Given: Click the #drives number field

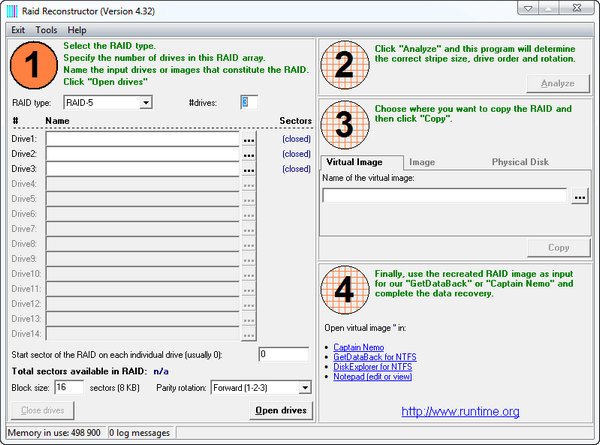Looking at the screenshot, I should [249, 102].
